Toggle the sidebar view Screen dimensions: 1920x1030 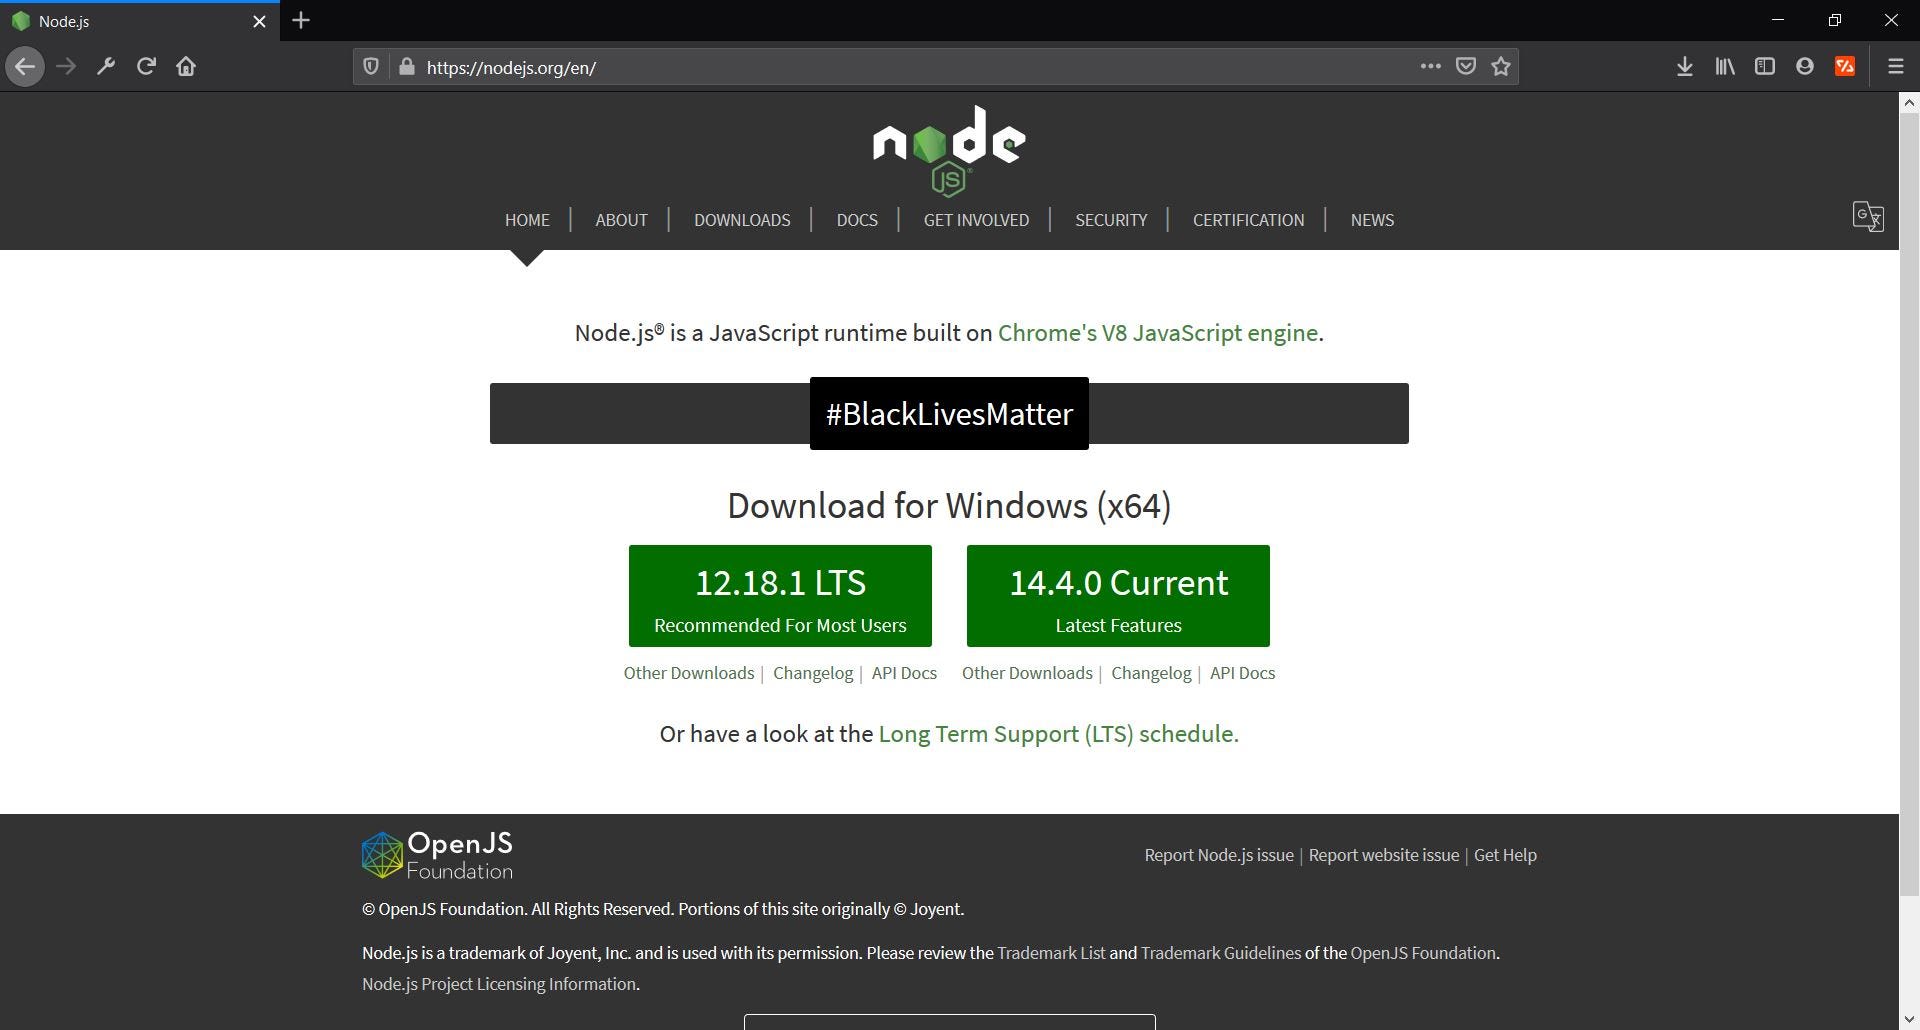[x=1765, y=66]
